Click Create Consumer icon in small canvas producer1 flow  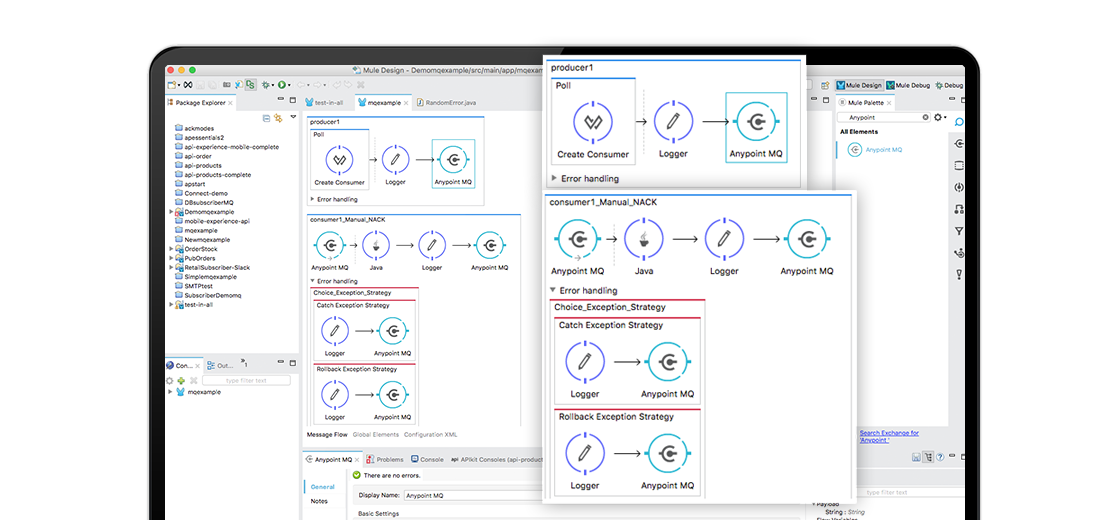tap(339, 159)
